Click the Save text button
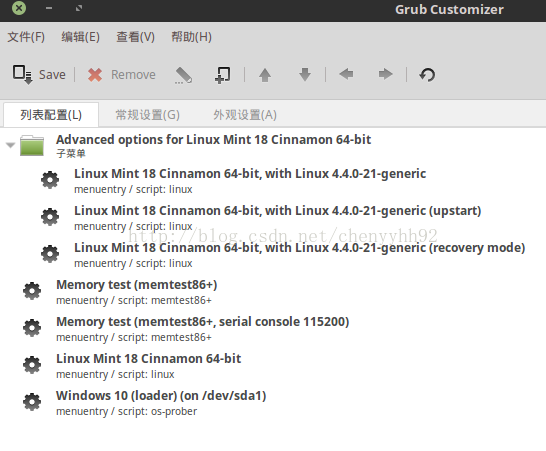The height and width of the screenshot is (451, 546). [52, 75]
